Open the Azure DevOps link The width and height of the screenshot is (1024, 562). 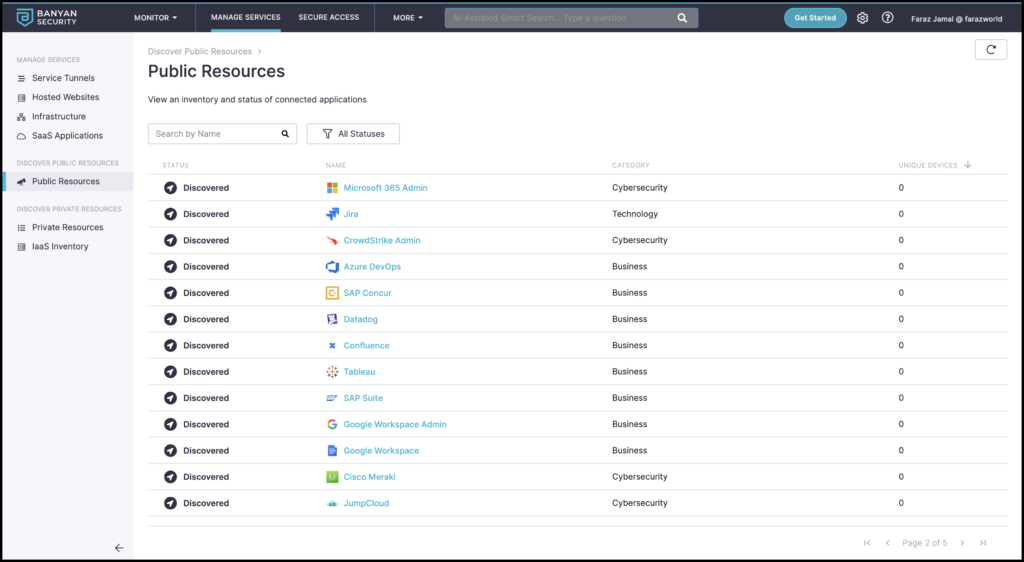click(372, 266)
